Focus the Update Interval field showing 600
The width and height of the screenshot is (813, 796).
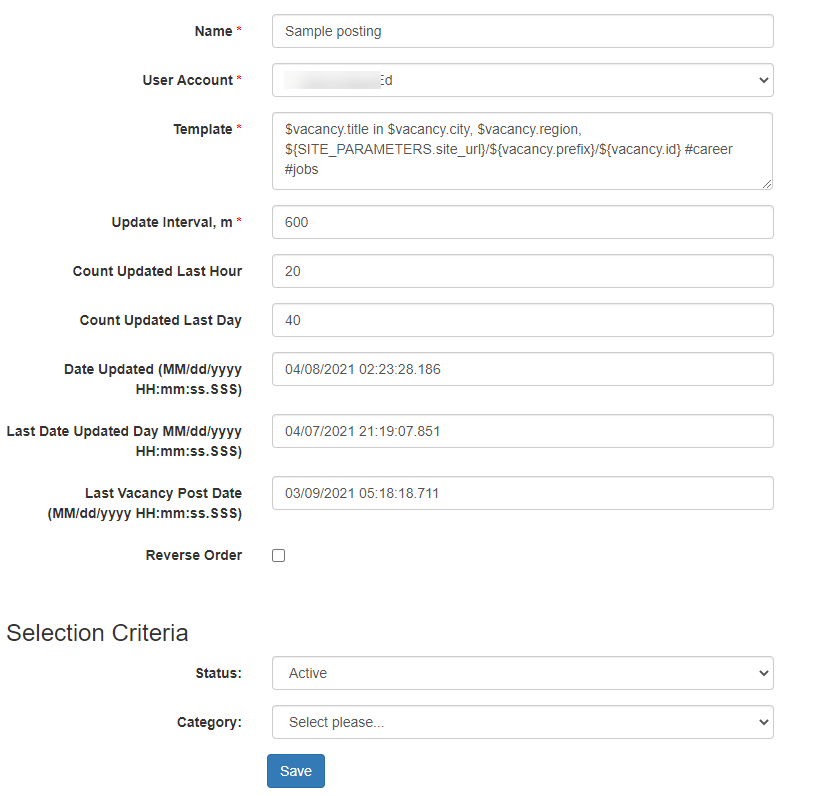click(x=523, y=222)
